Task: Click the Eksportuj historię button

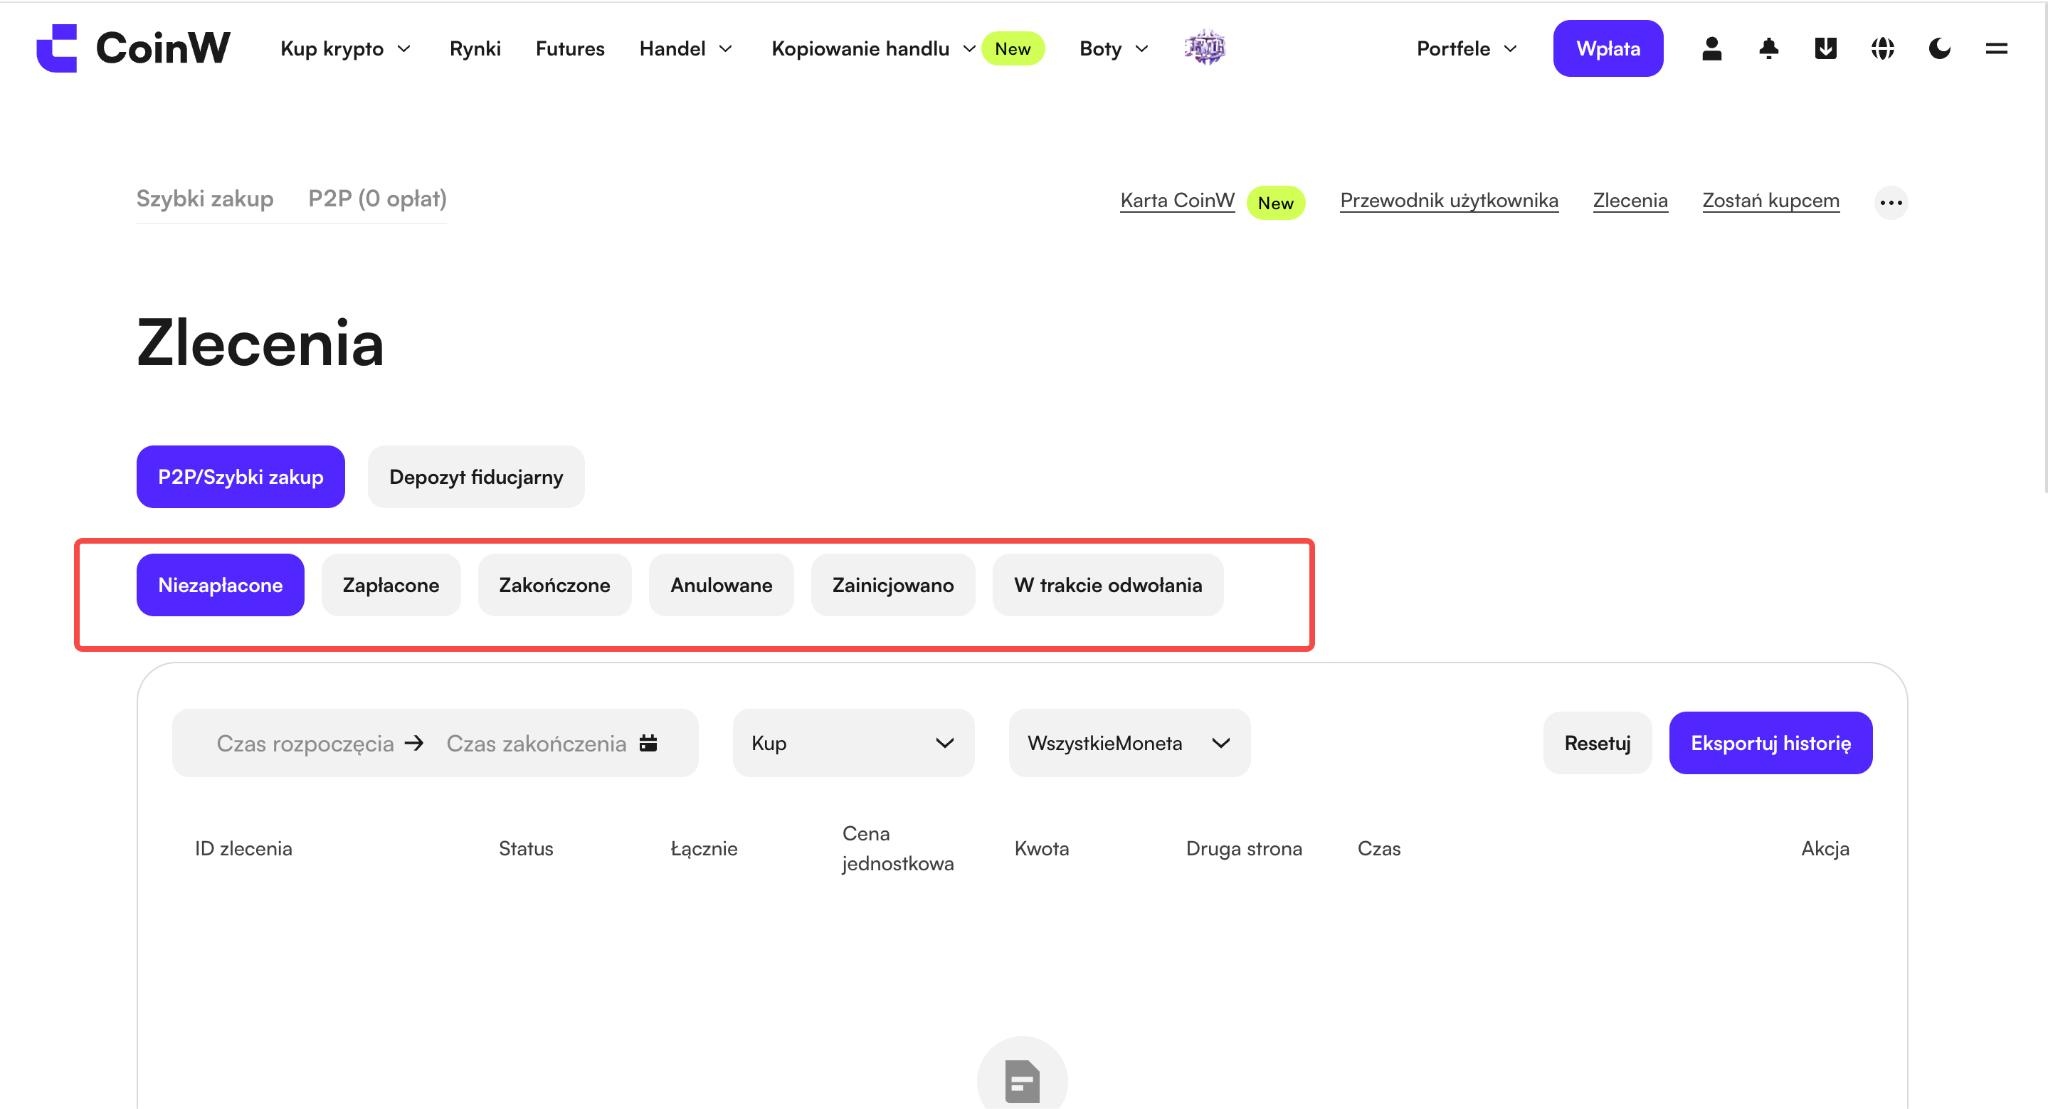Action: click(x=1771, y=743)
